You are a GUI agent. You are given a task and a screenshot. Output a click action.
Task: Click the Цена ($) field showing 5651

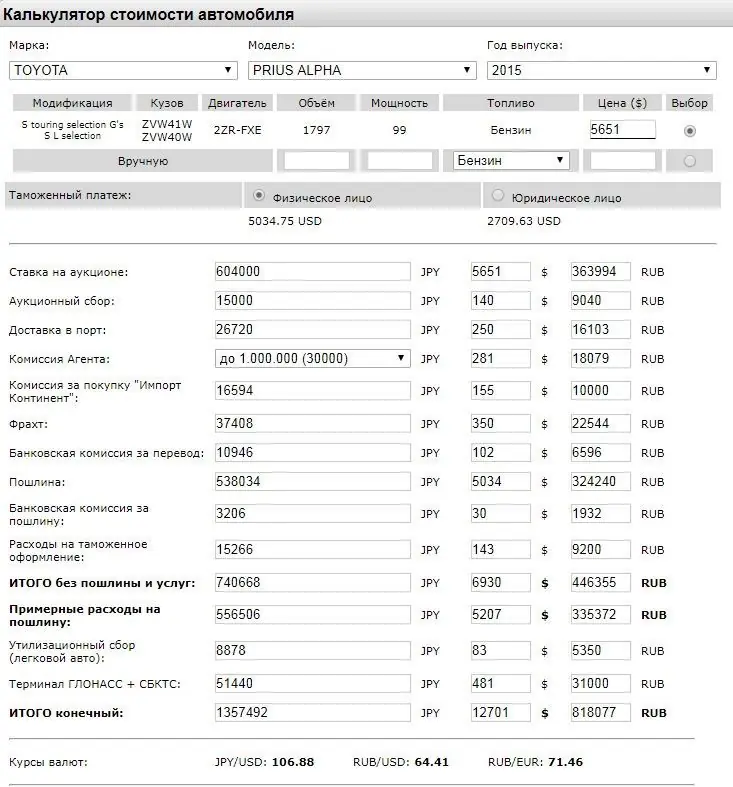click(x=623, y=129)
